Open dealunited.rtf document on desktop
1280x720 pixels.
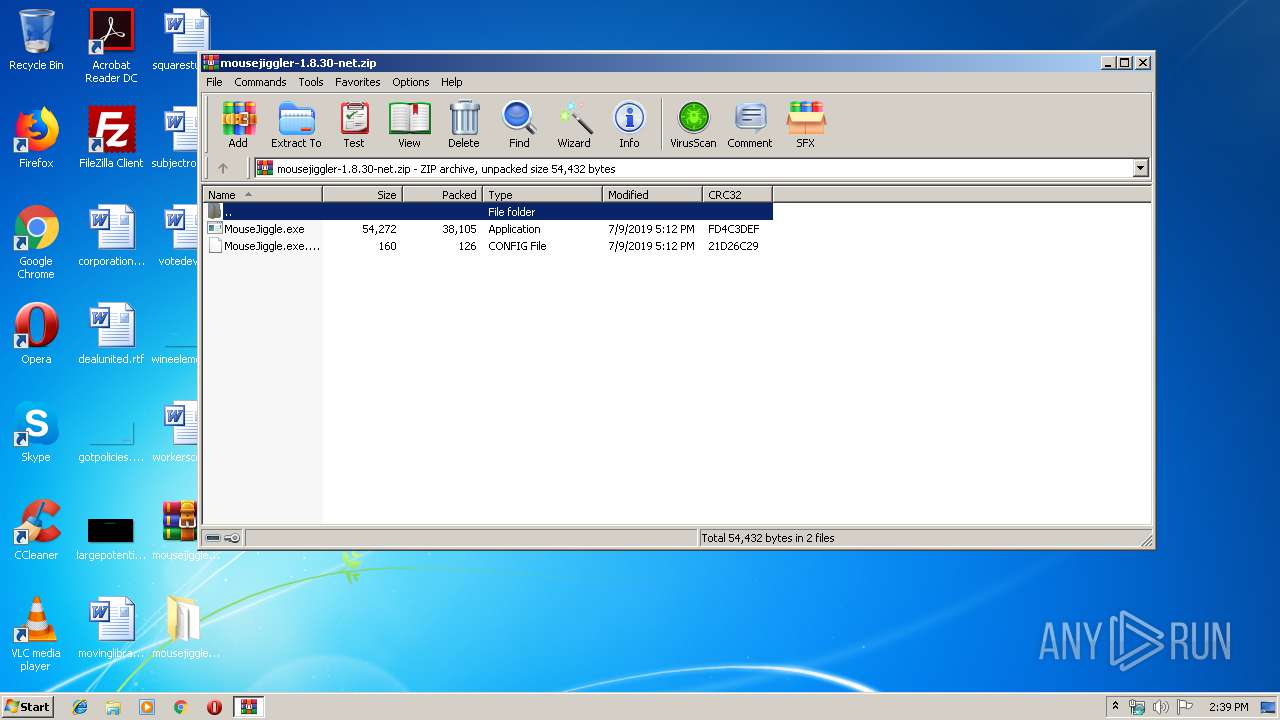coord(111,334)
